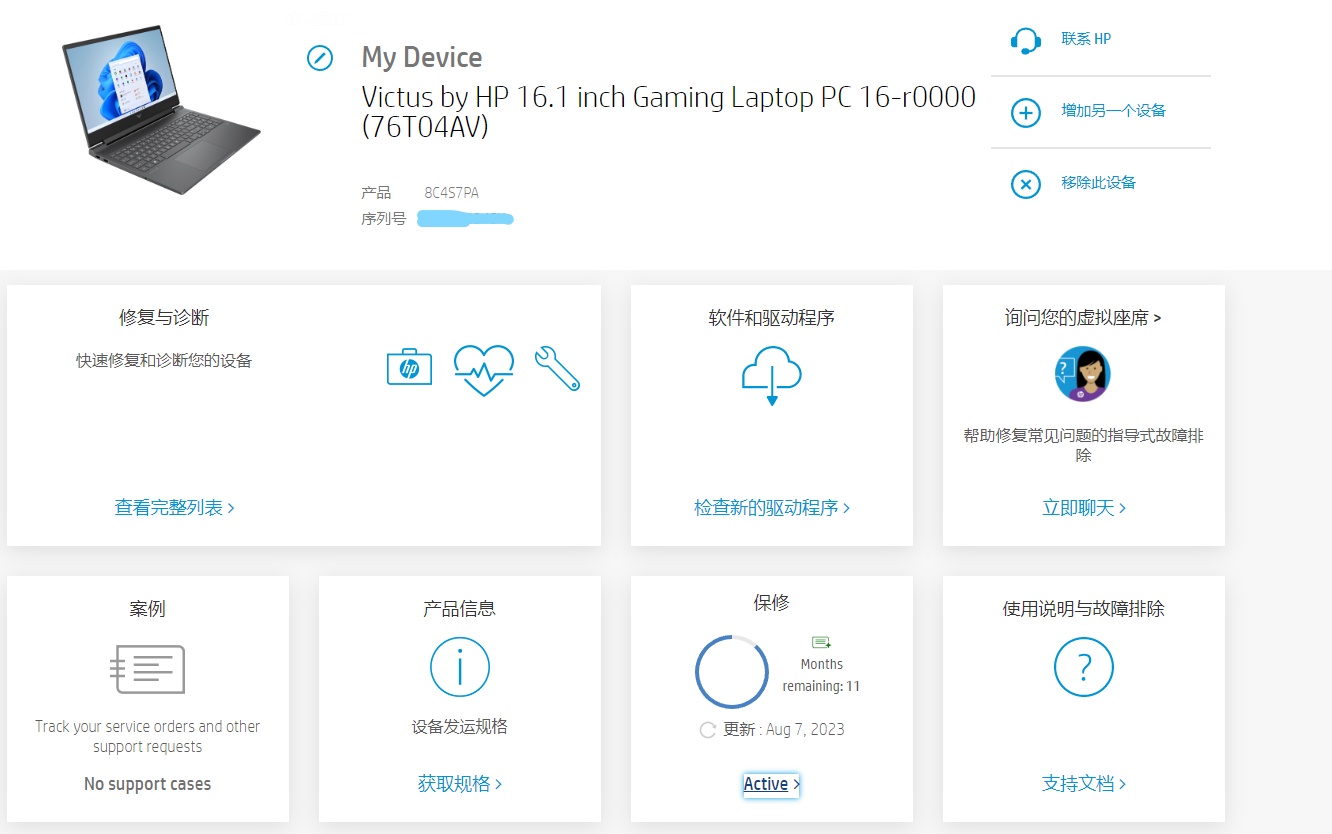The height and width of the screenshot is (834, 1332).
Task: Click the 更新 : Aug 7, 2023 date text
Action: [x=784, y=730]
